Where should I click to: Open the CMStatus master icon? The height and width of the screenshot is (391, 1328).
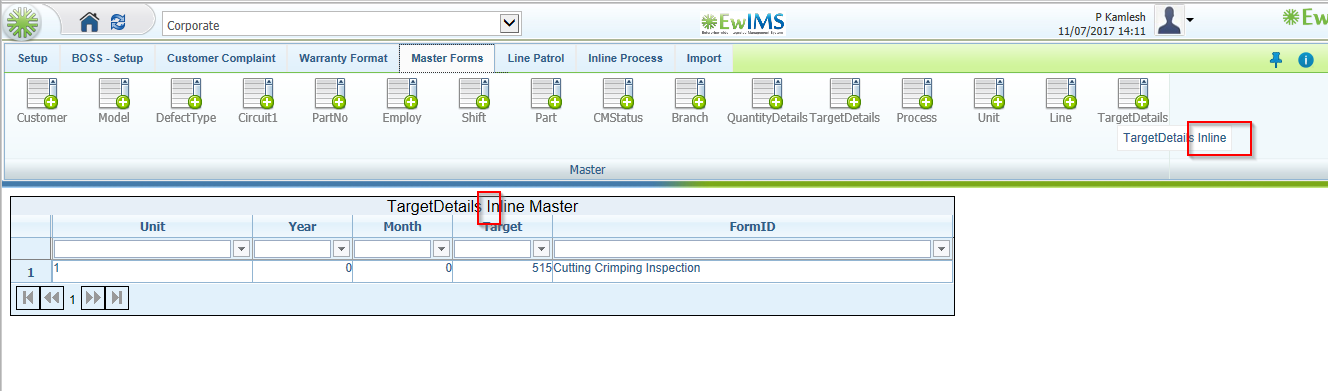point(618,93)
